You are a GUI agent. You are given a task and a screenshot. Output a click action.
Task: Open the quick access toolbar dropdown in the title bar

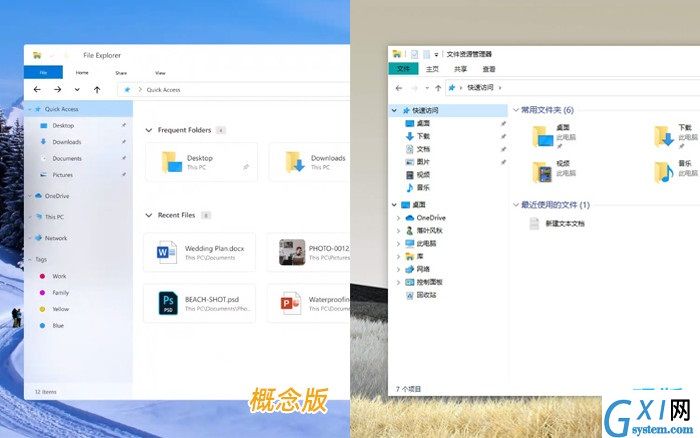click(436, 54)
